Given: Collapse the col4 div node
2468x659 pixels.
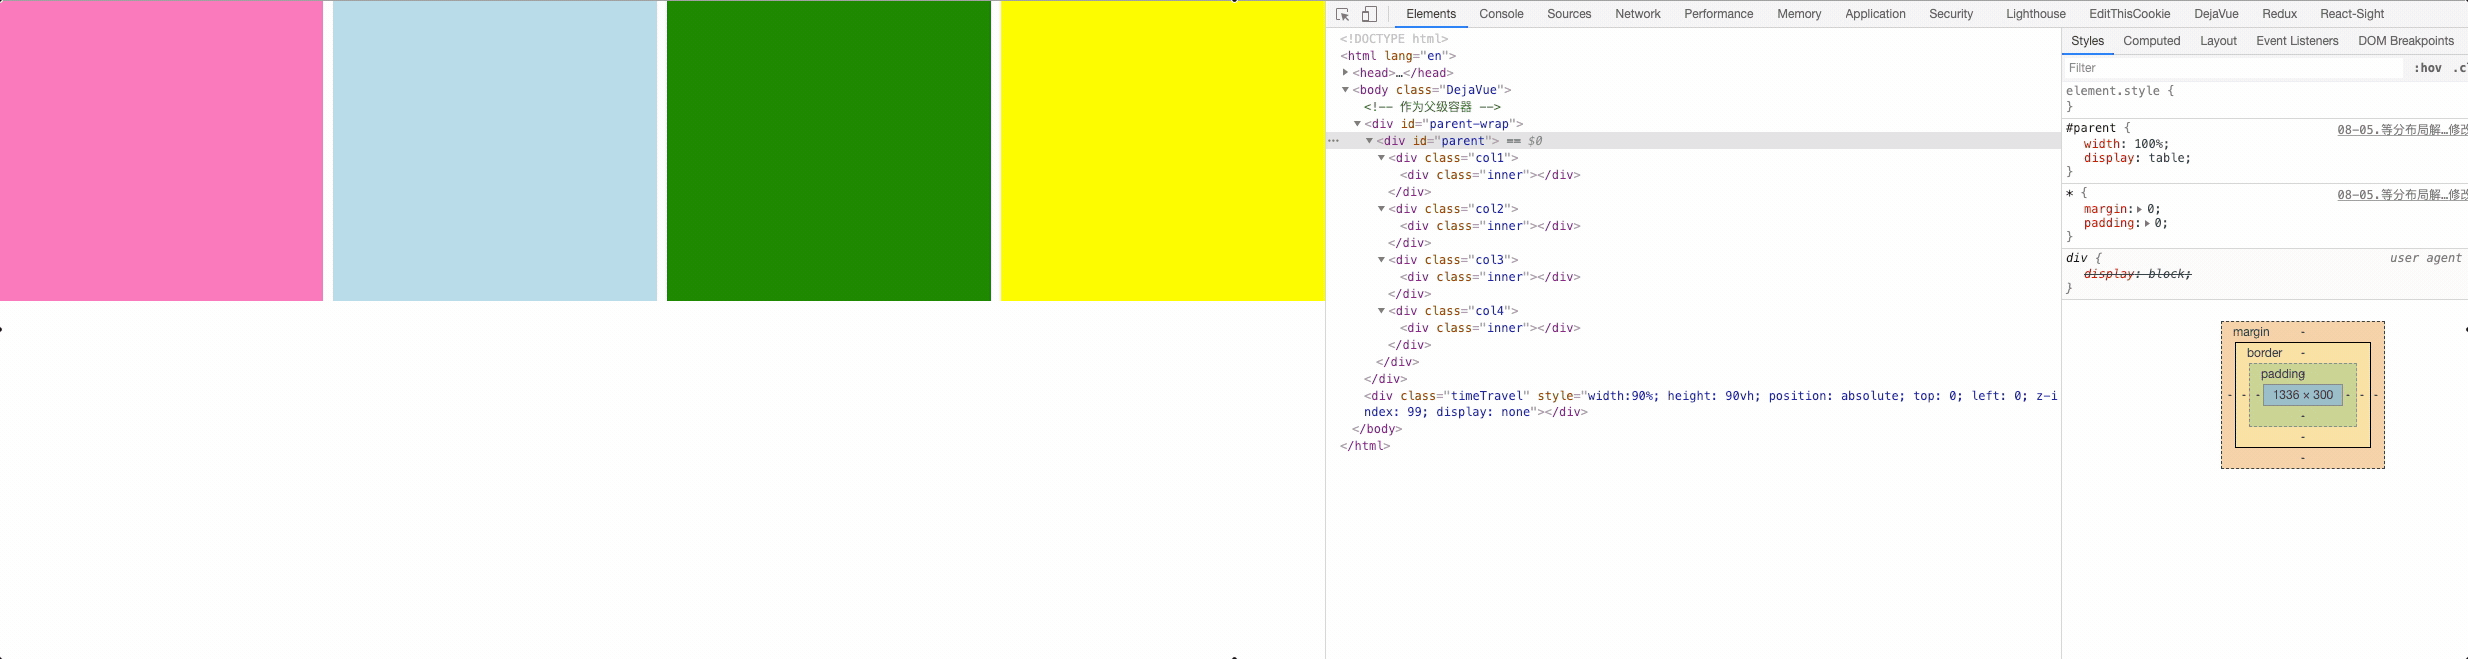Looking at the screenshot, I should pyautogui.click(x=1381, y=311).
